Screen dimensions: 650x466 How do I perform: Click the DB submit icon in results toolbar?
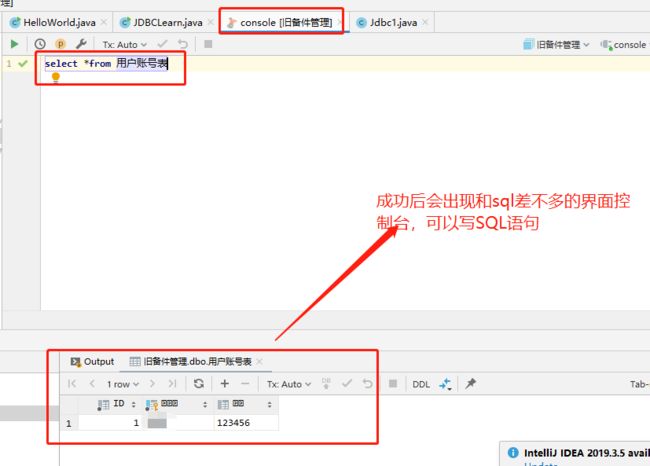tap(326, 383)
